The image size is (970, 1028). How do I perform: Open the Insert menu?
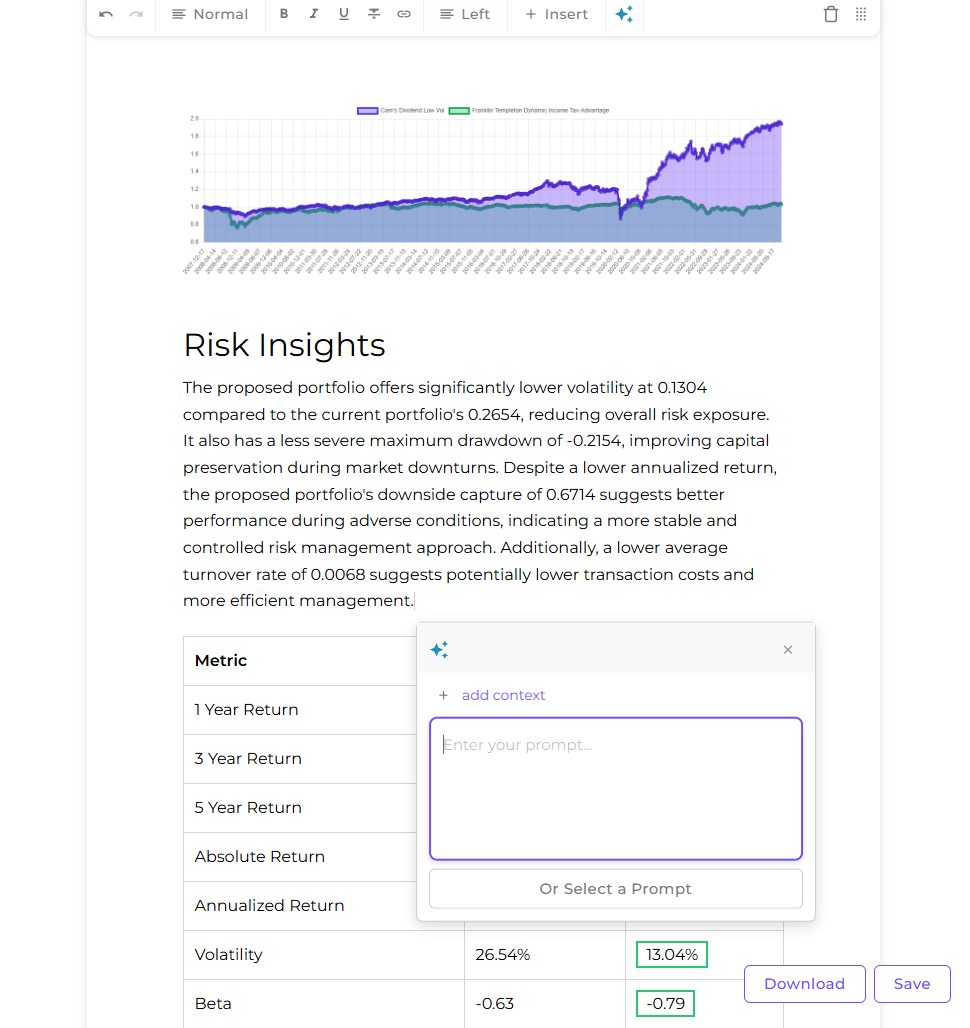click(556, 14)
